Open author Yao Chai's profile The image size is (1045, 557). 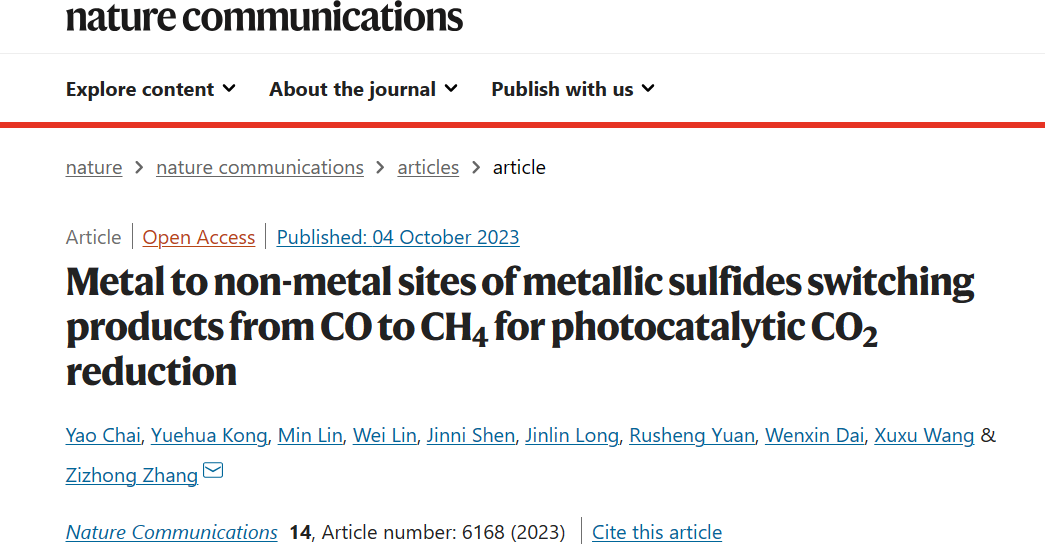coord(103,436)
